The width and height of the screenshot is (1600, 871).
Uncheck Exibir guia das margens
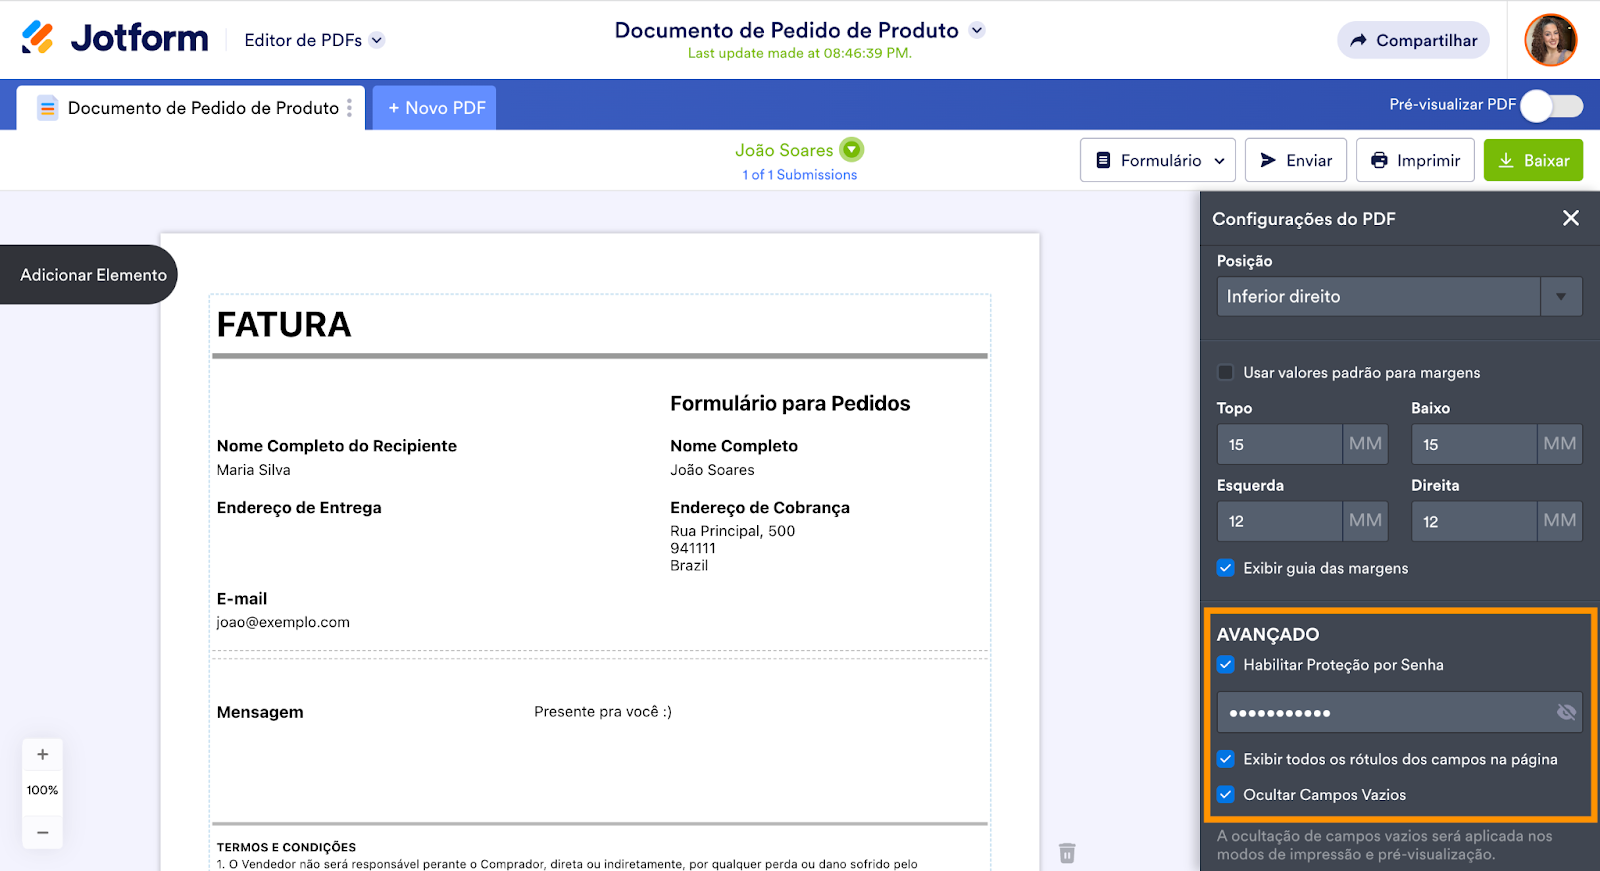(1226, 568)
